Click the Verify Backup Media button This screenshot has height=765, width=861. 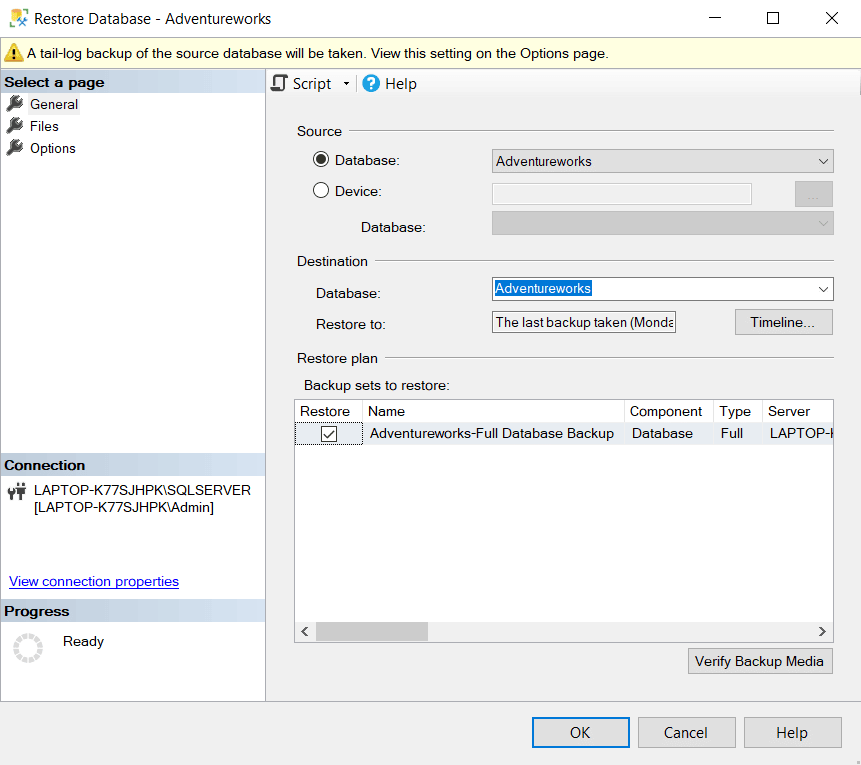(760, 661)
